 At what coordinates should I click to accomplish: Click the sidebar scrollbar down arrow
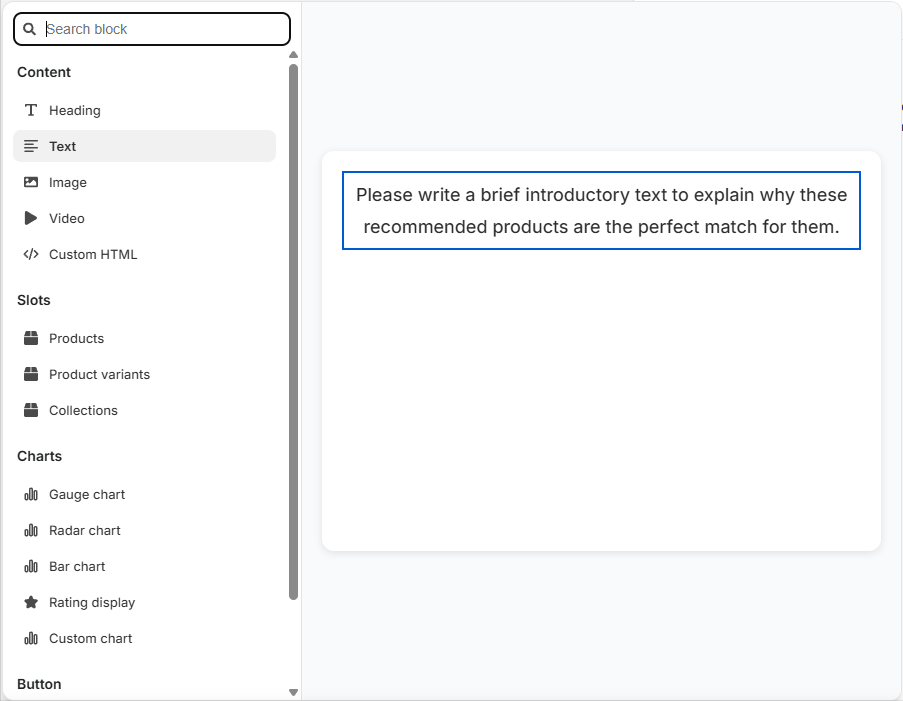point(293,691)
